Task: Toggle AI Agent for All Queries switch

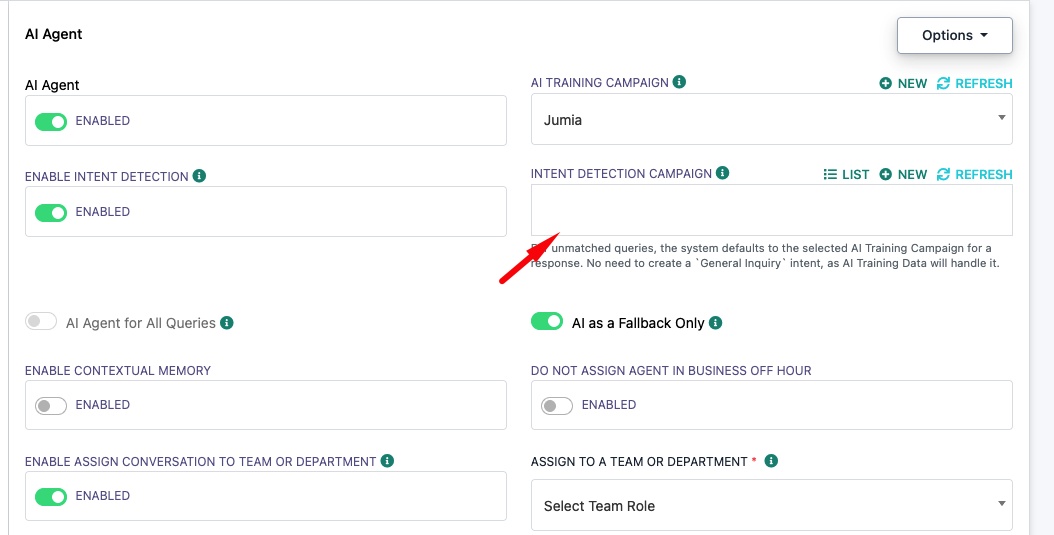Action: coord(41,321)
